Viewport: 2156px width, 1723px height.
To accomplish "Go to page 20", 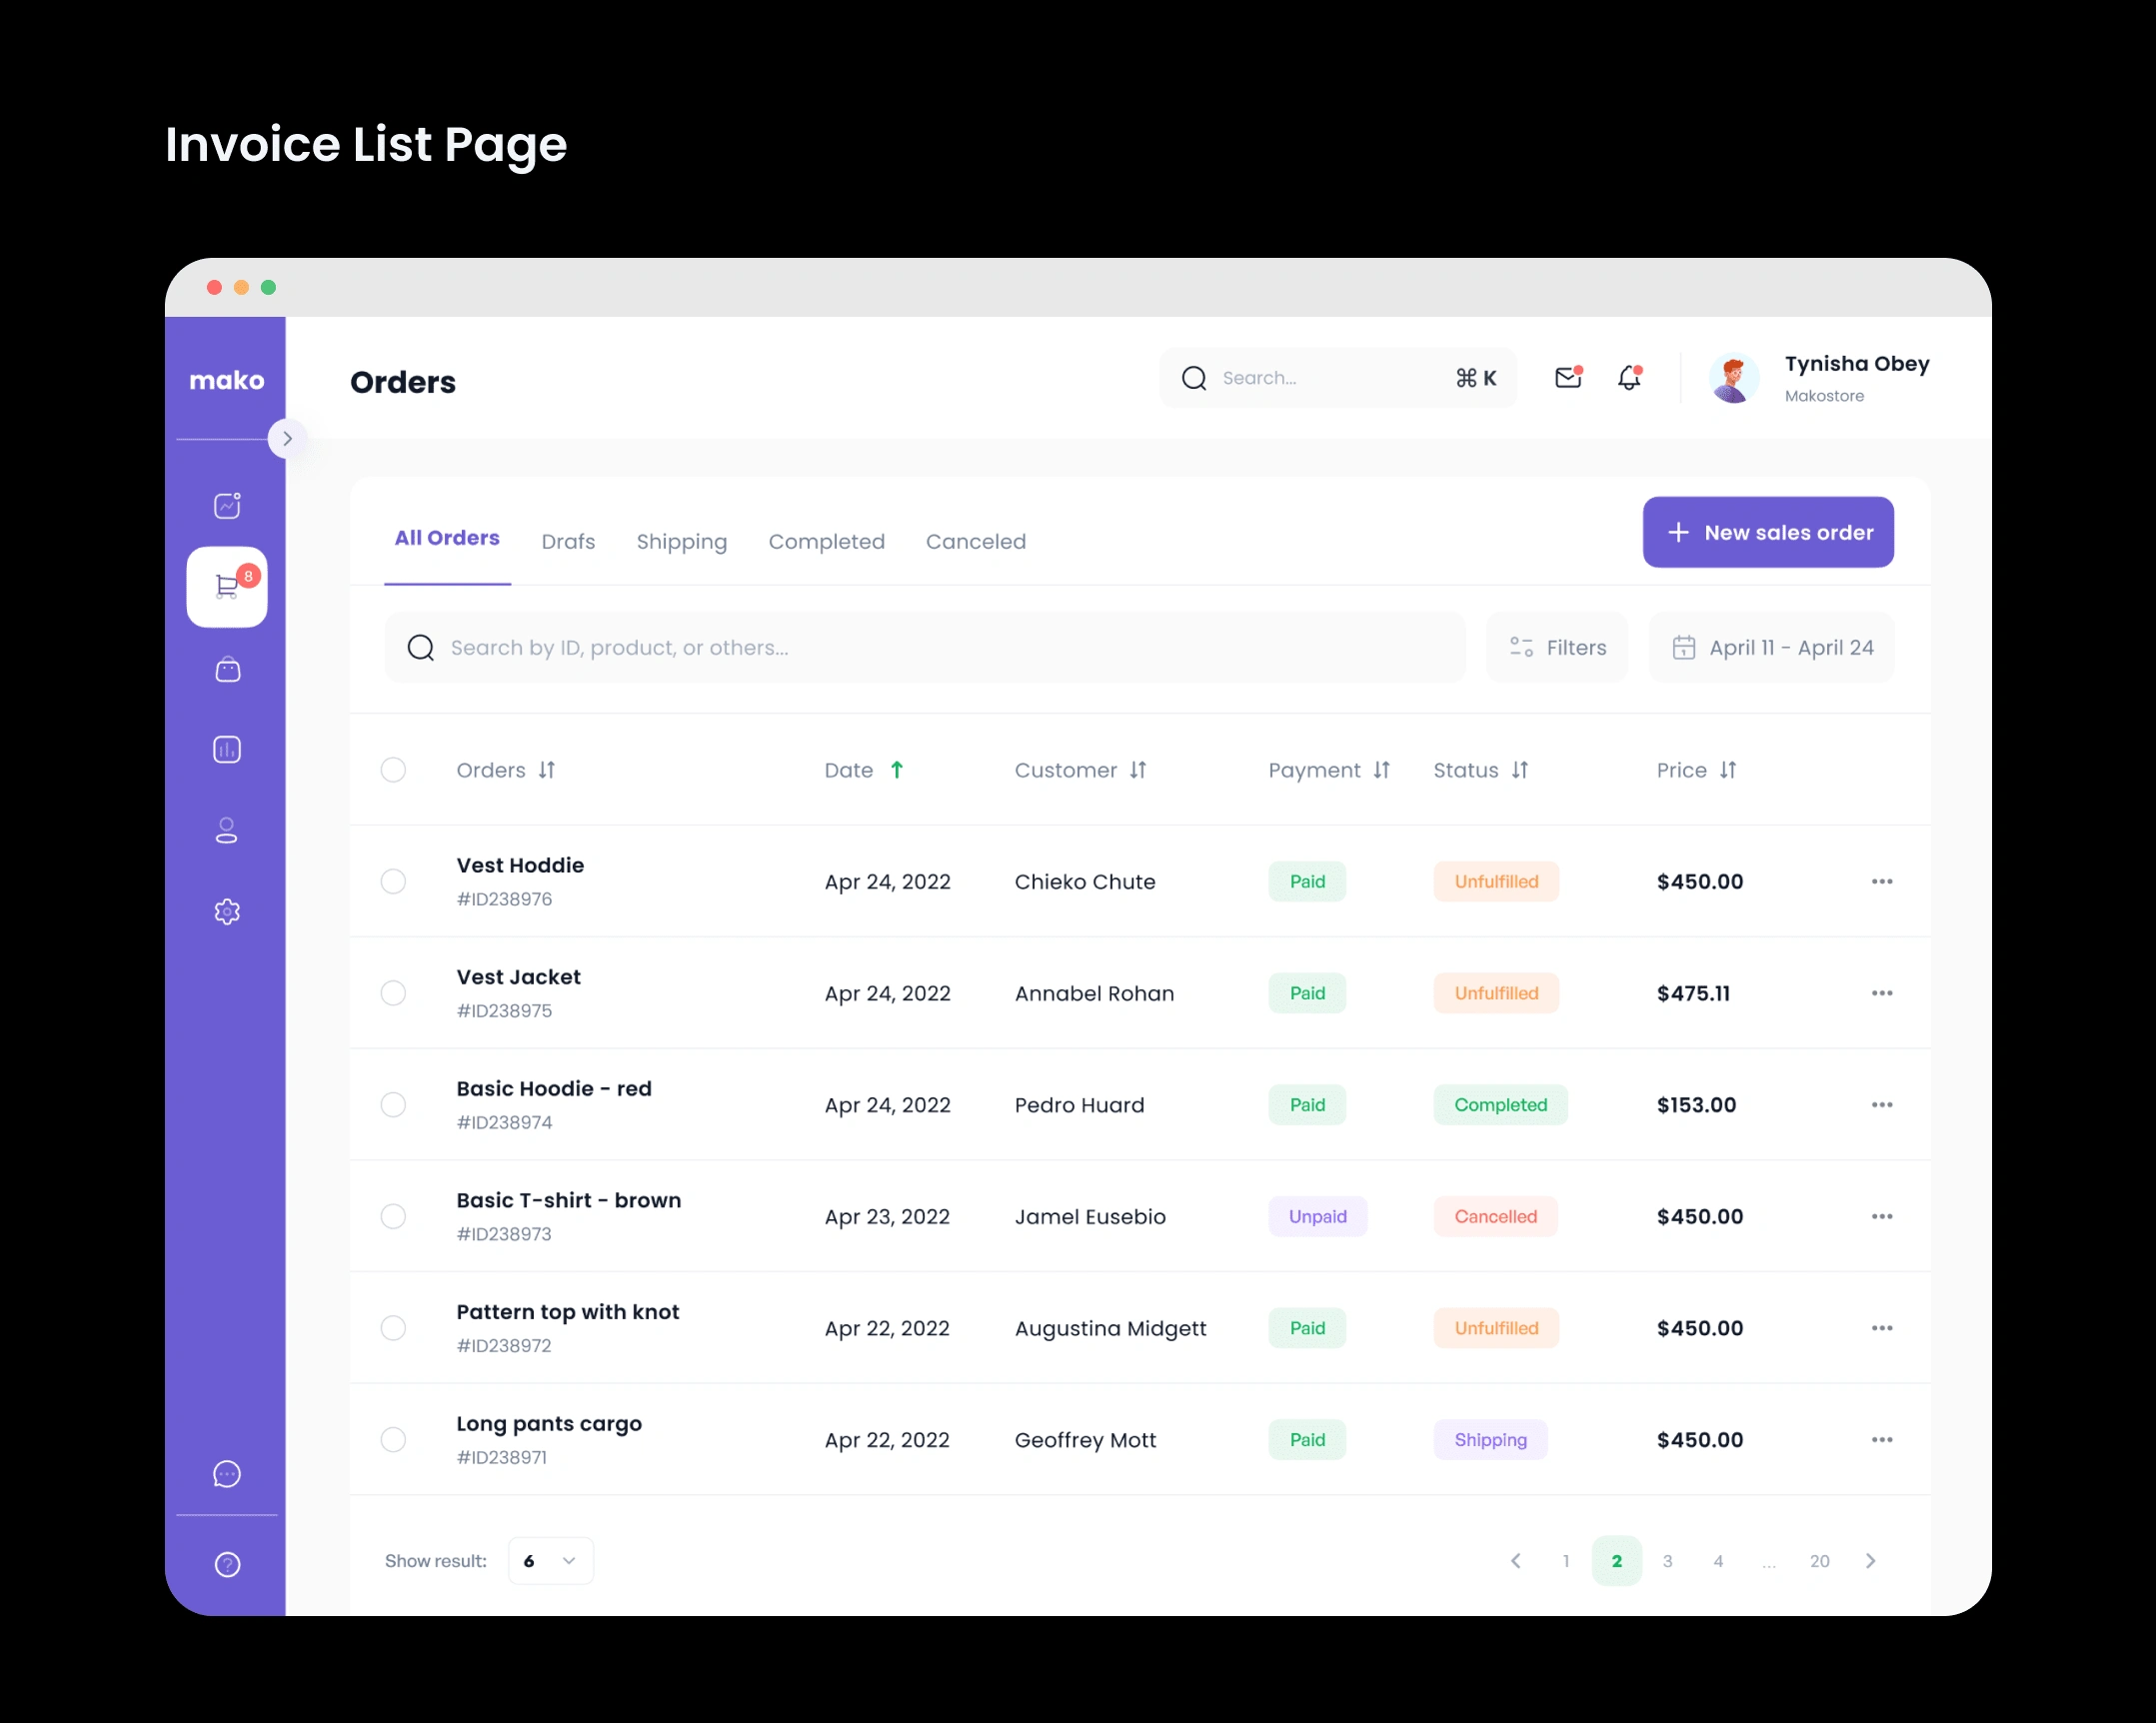I will click(x=1820, y=1561).
